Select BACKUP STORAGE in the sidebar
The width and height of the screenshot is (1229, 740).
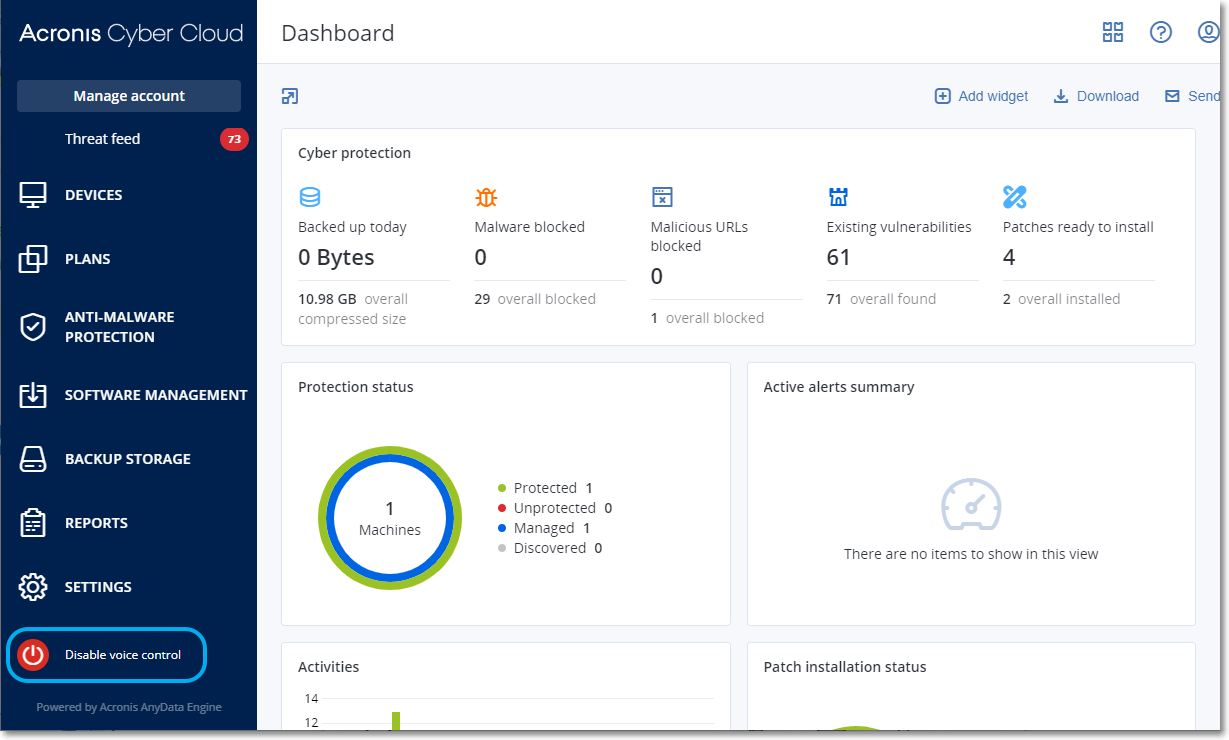click(x=128, y=459)
